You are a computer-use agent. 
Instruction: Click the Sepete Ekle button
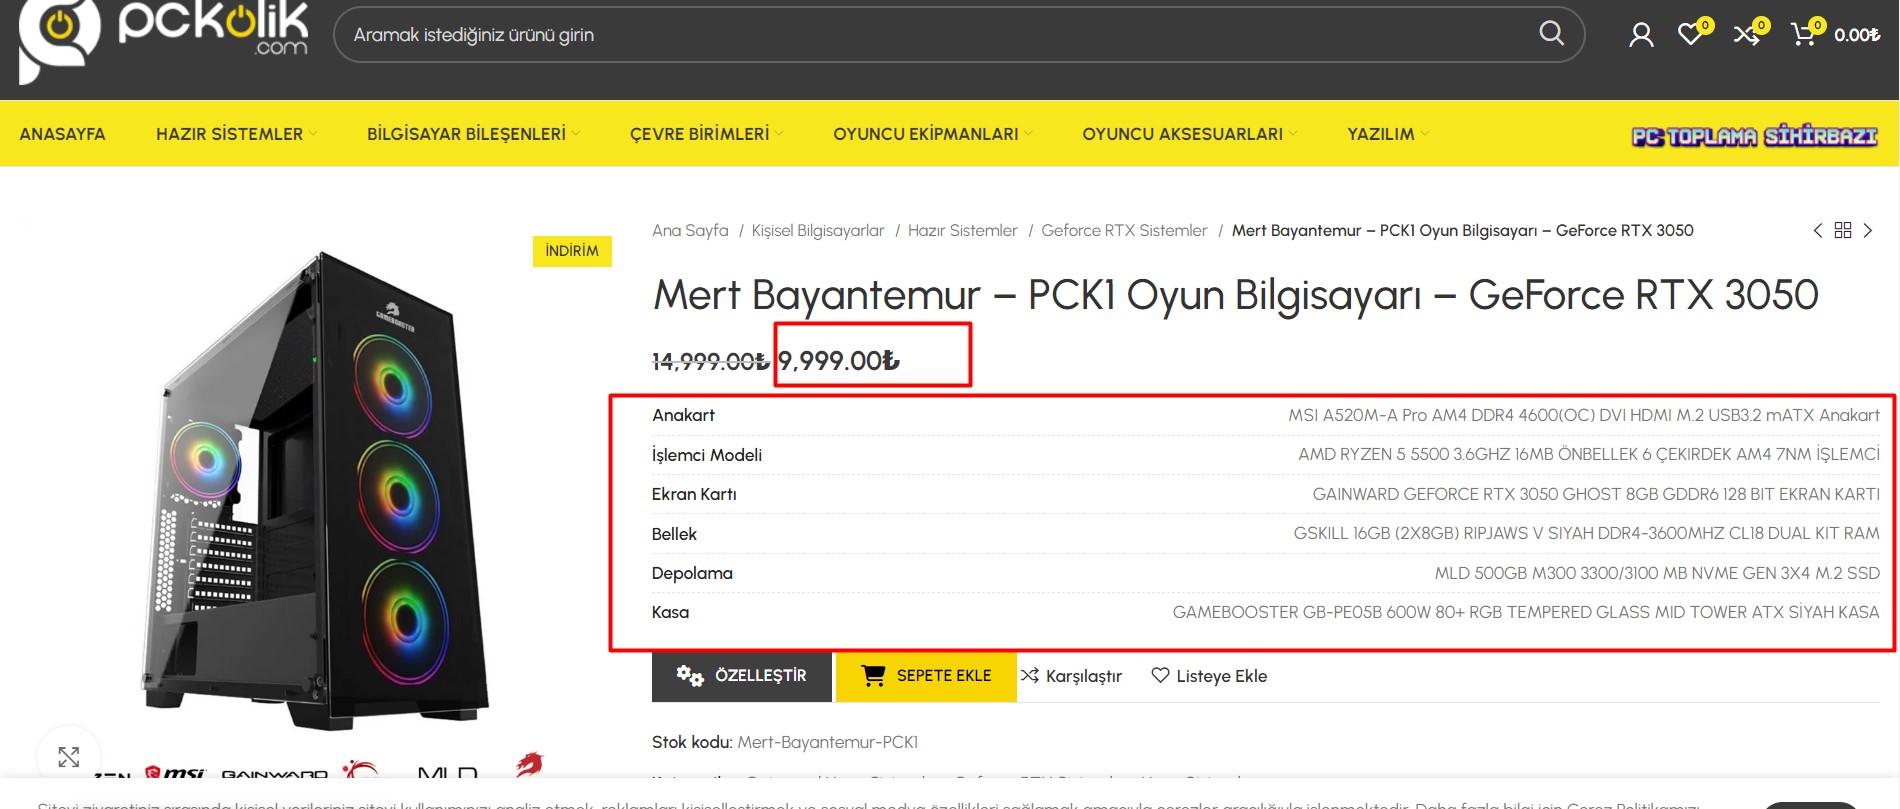(x=926, y=676)
